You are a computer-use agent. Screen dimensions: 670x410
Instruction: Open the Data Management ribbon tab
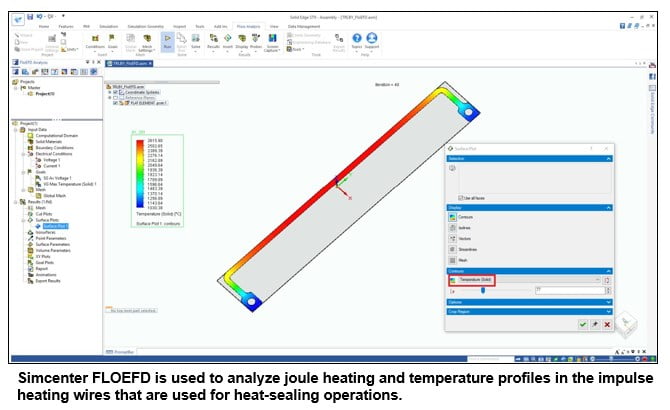pos(303,26)
